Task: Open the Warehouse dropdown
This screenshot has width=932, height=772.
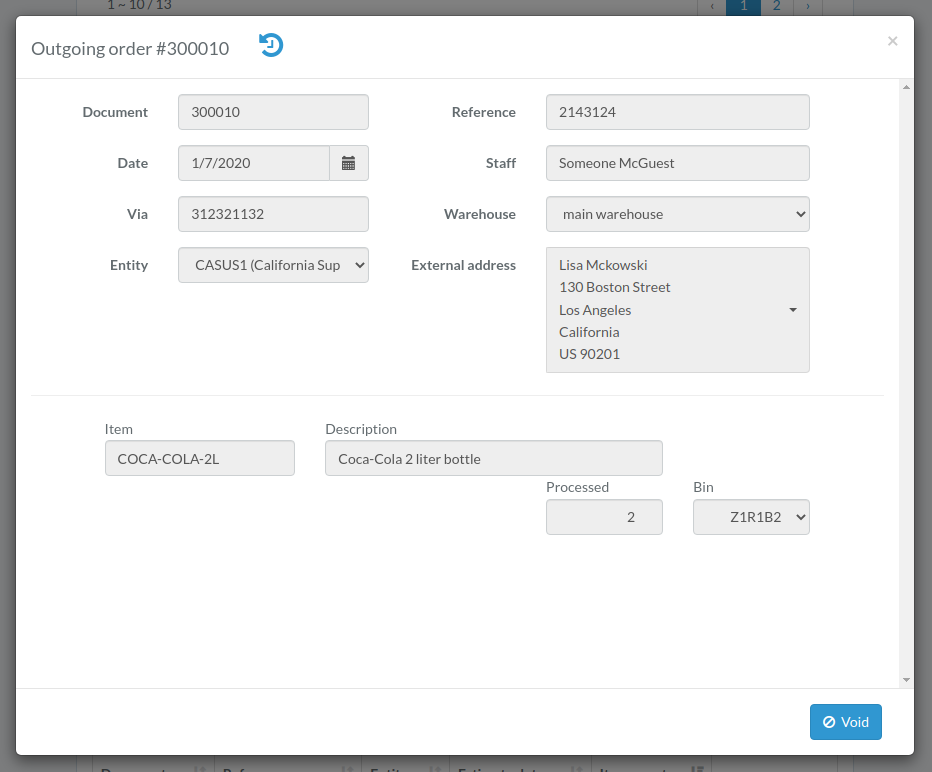Action: click(678, 214)
